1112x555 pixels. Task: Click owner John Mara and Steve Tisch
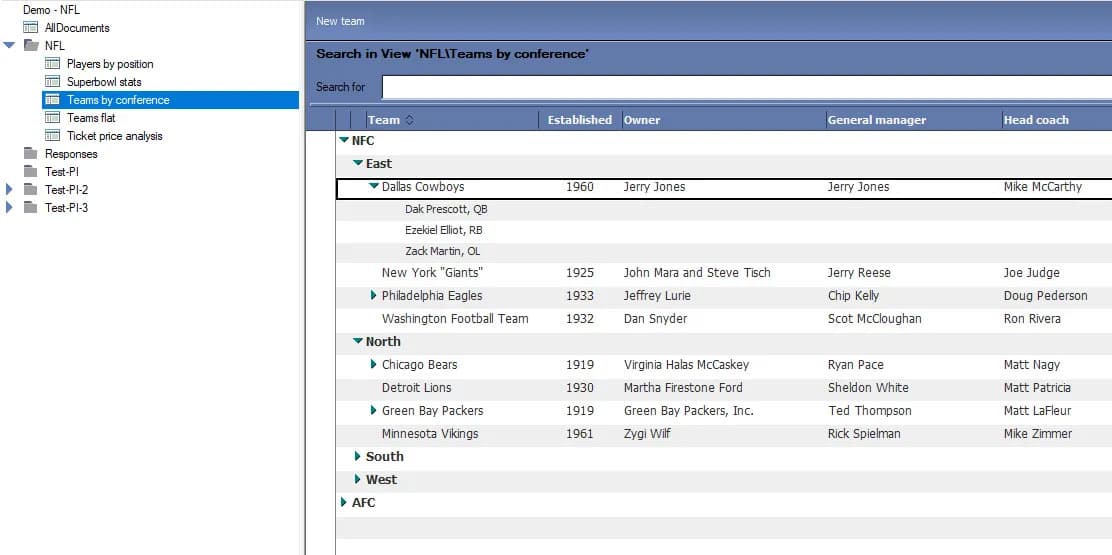pos(696,272)
